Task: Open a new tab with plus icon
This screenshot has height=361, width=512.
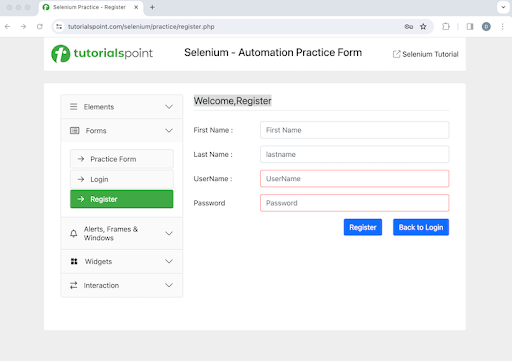Action: (x=152, y=7)
